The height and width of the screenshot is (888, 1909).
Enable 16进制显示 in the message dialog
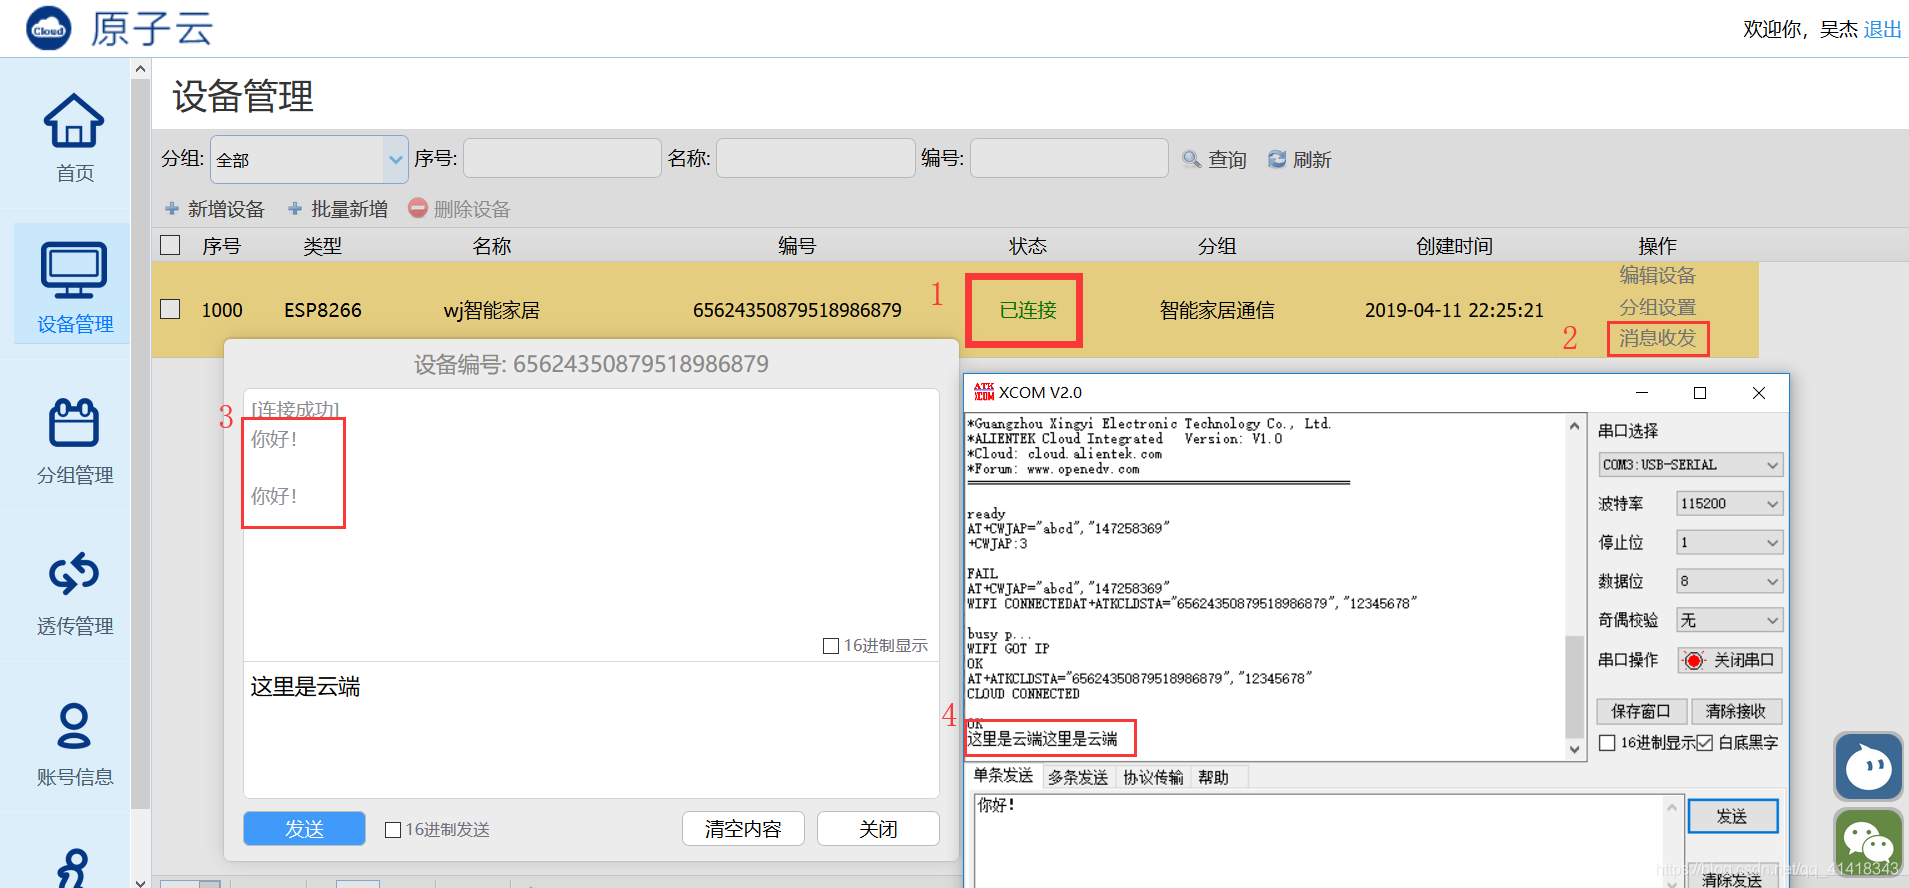tap(830, 646)
